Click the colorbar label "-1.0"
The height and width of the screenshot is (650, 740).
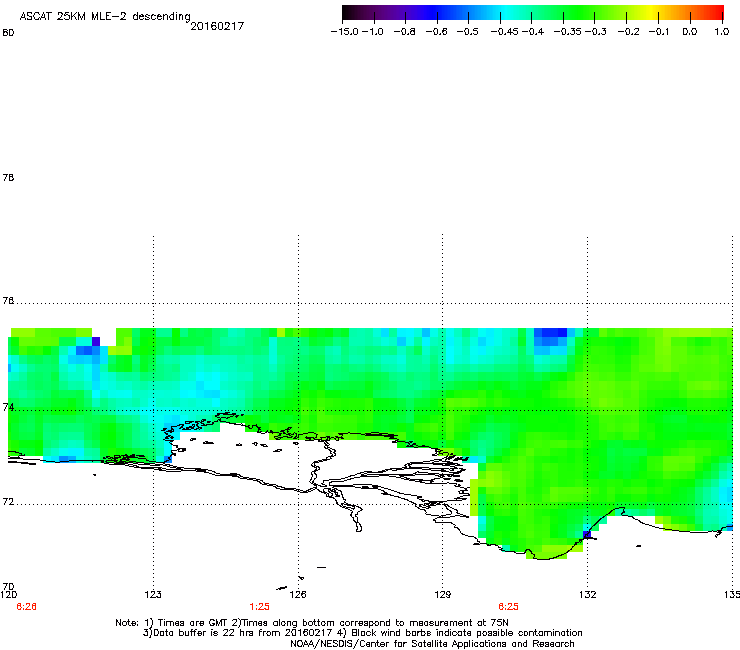(373, 32)
